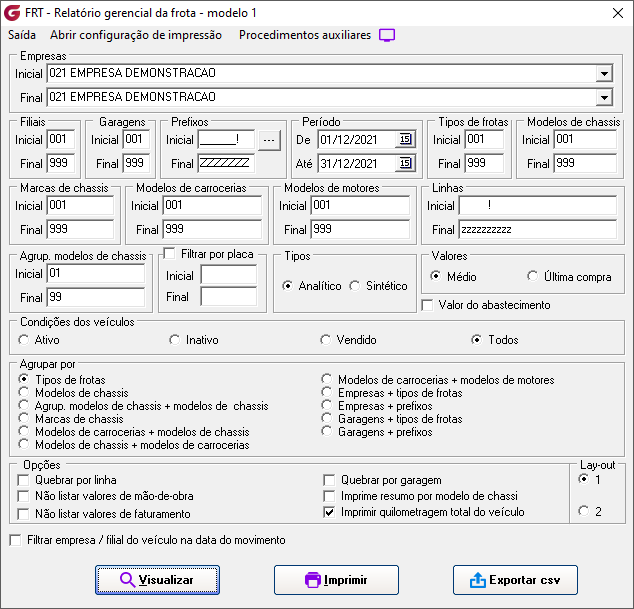
Task: Expand the Empresas Final dropdown
Action: [604, 98]
